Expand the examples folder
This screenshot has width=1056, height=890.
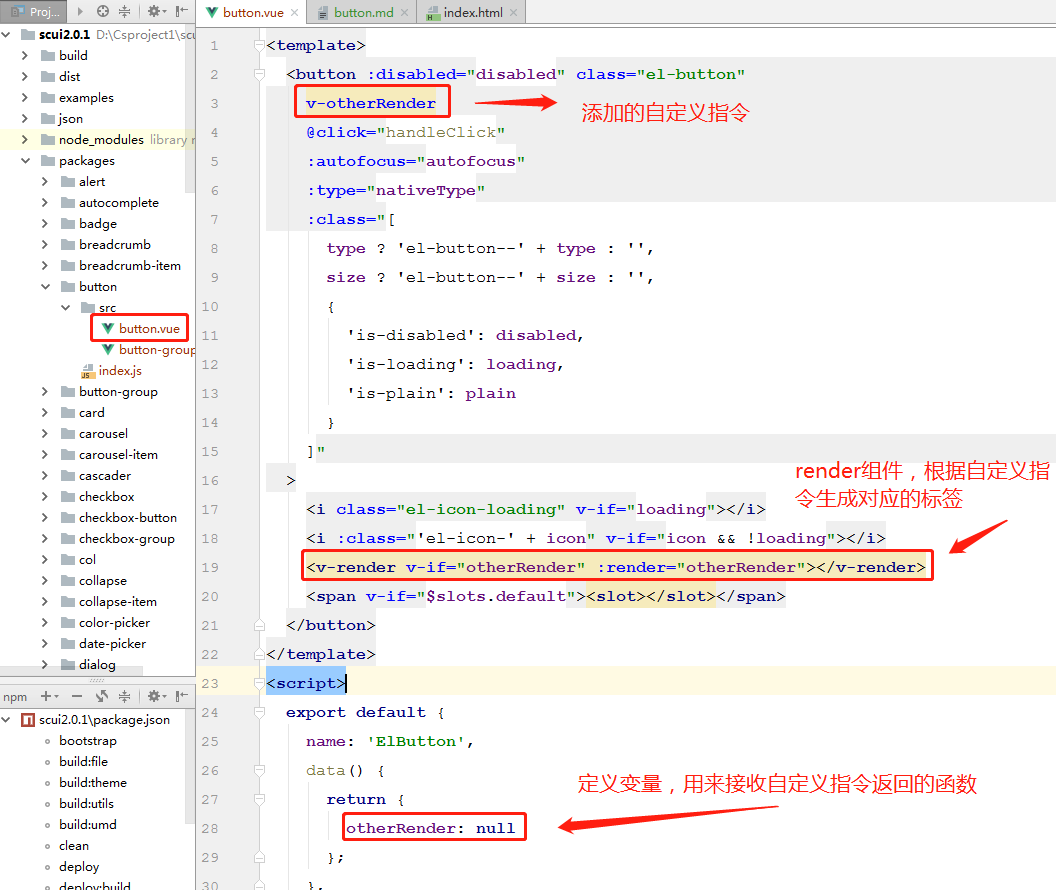[25, 97]
